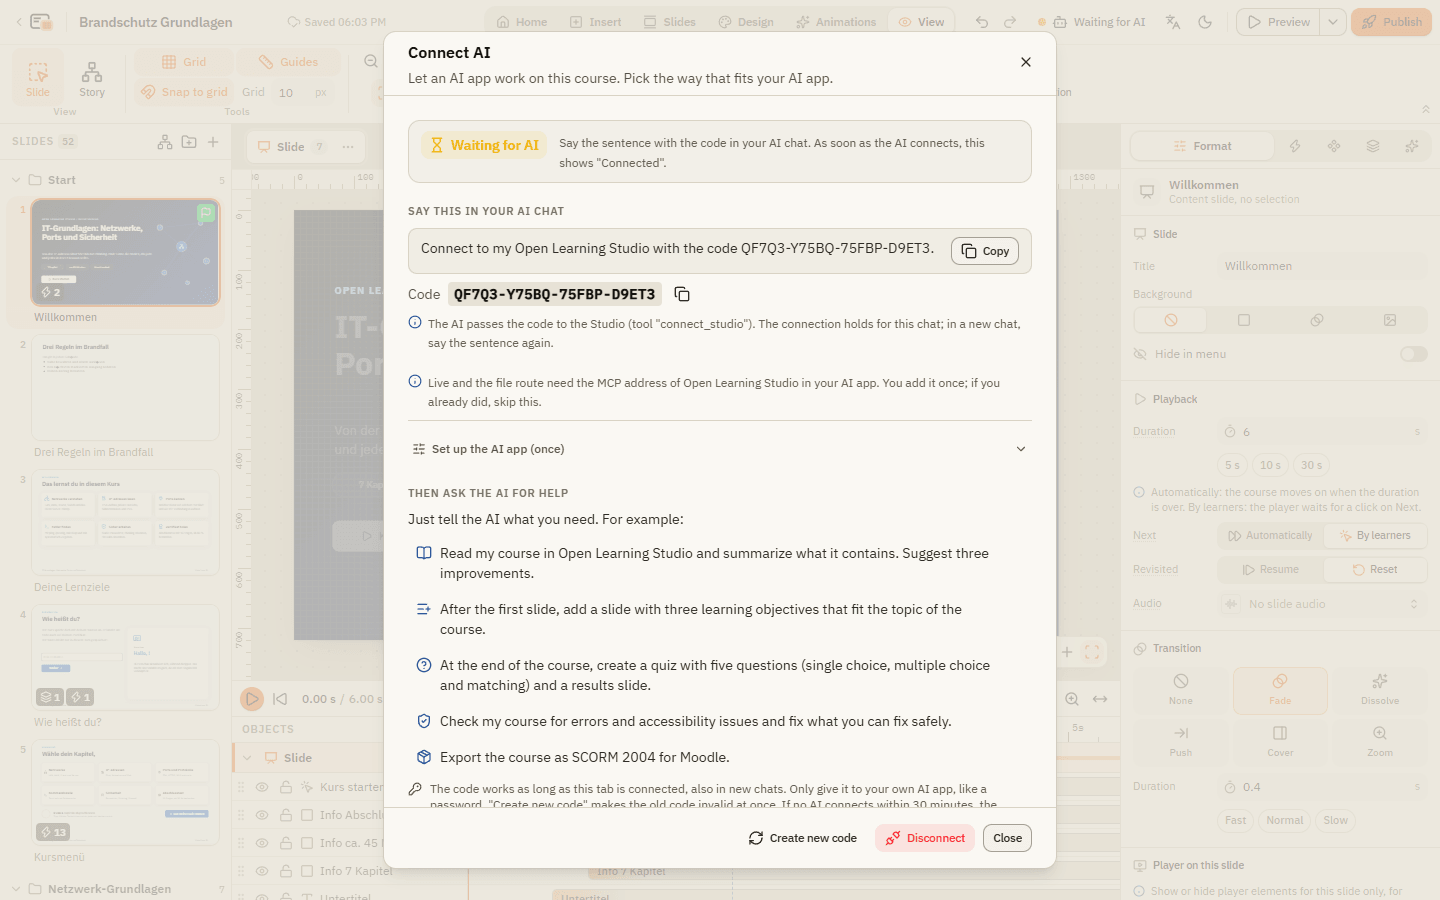Copy the connect sentence with the Copy button
The height and width of the screenshot is (900, 1440).
(x=985, y=251)
